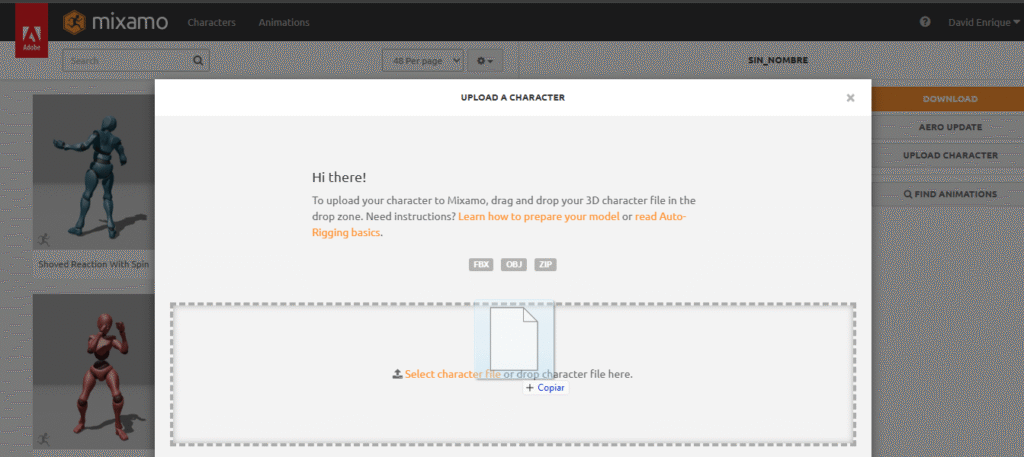Select the red character animation thumbnail
This screenshot has height=457, width=1024.
(x=93, y=372)
